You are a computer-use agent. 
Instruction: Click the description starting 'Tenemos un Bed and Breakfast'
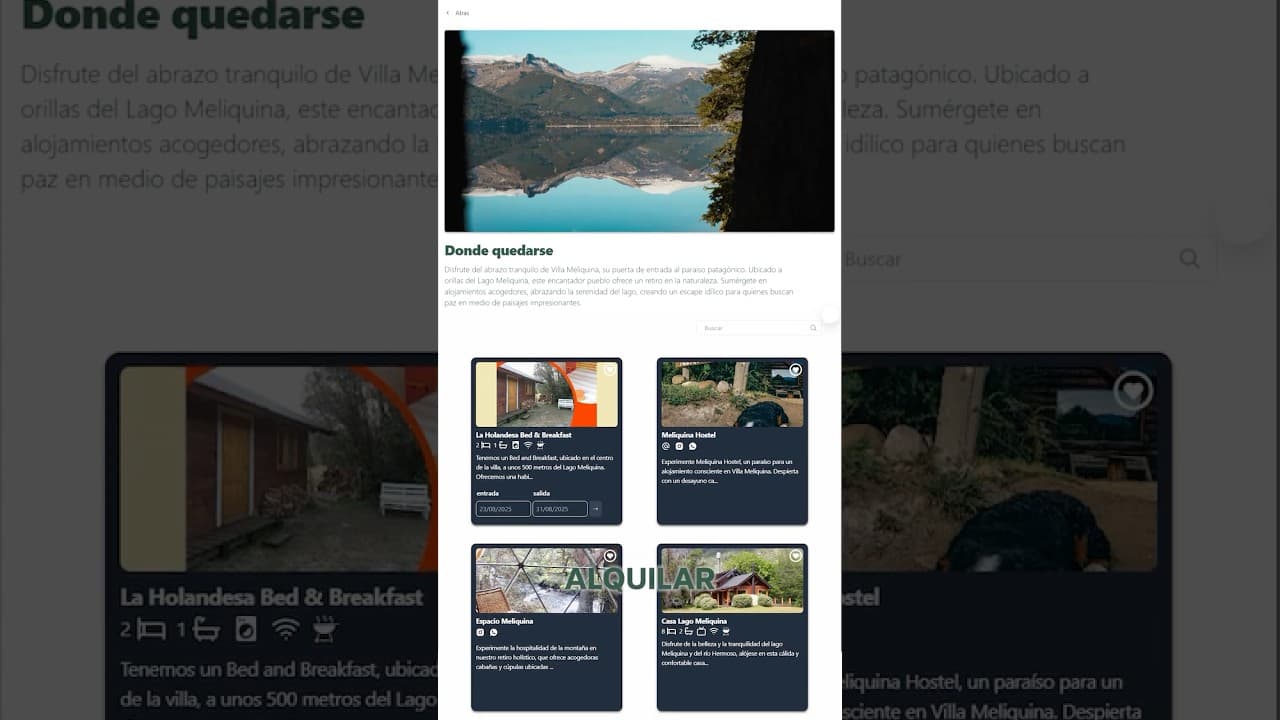click(x=545, y=467)
